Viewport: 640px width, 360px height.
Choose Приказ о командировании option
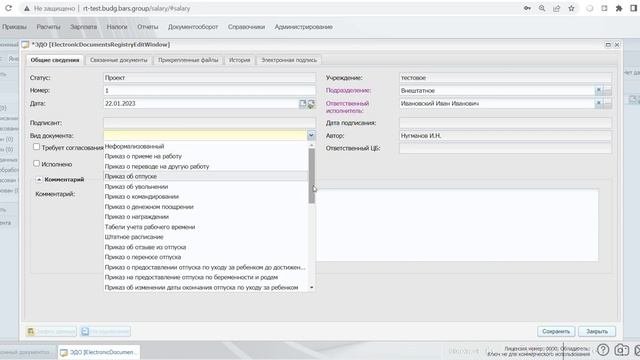click(x=206, y=197)
